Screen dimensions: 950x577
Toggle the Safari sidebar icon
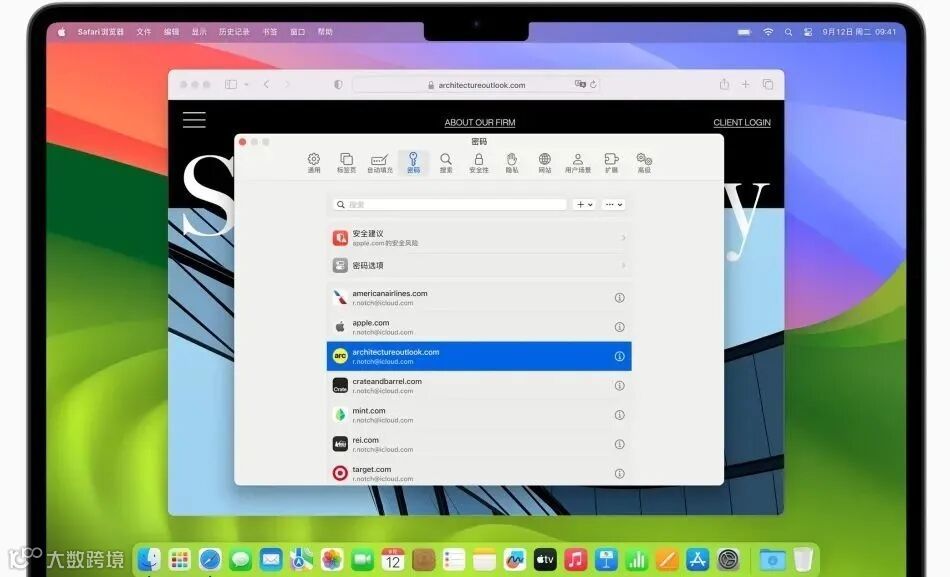[x=231, y=85]
